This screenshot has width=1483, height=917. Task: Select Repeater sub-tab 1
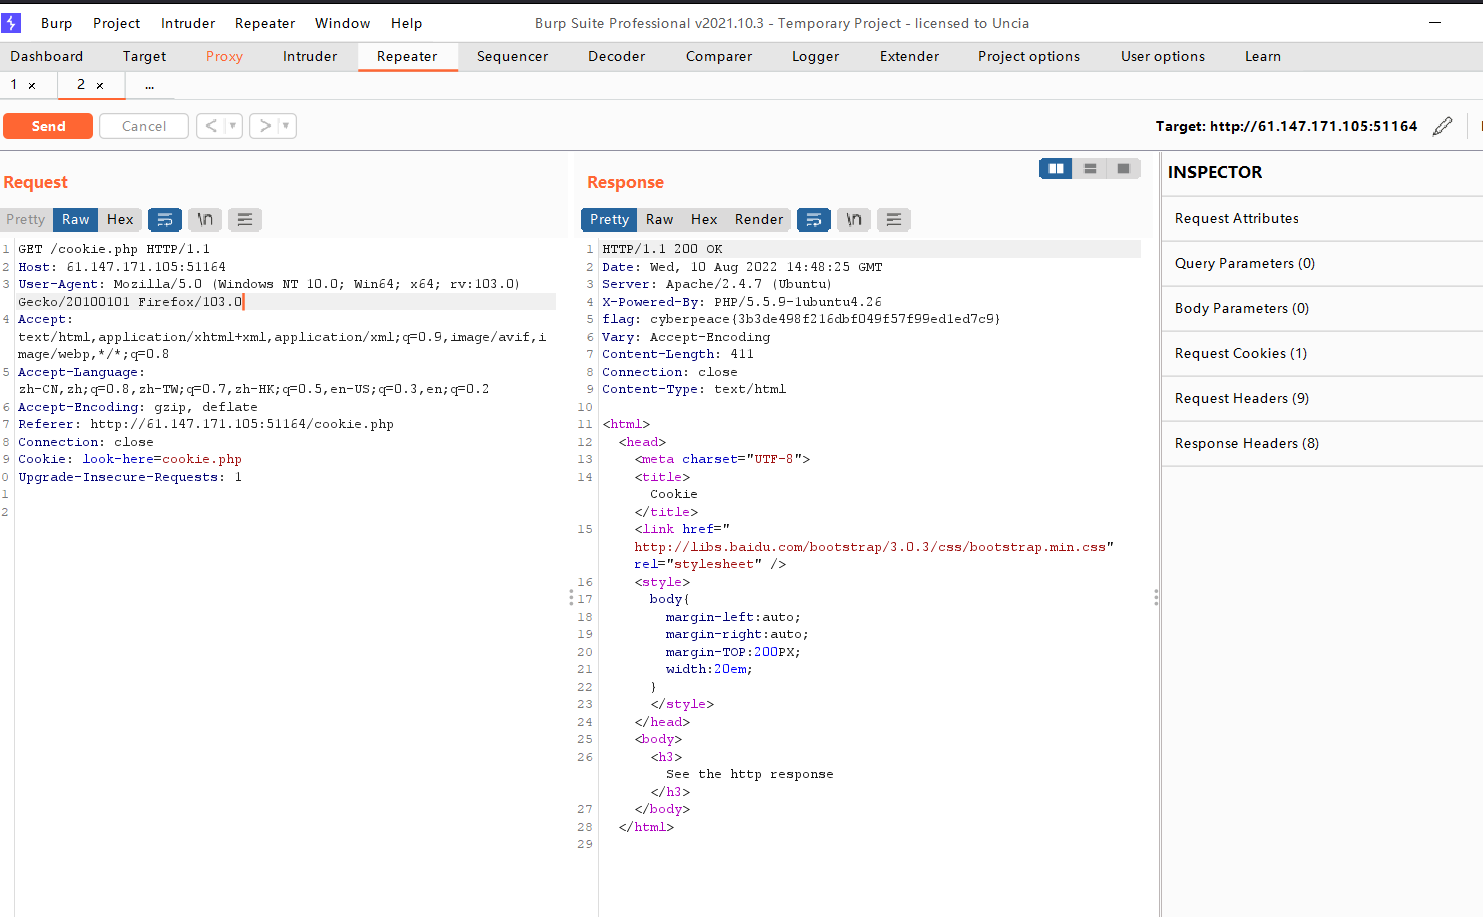(x=14, y=85)
